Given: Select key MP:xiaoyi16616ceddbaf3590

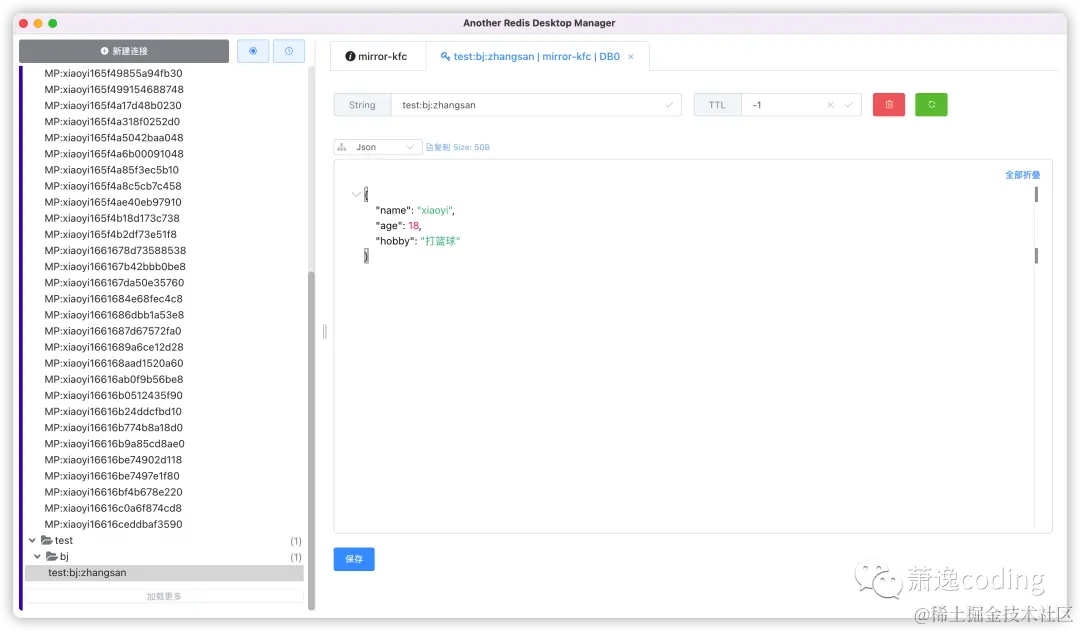Looking at the screenshot, I should [x=114, y=524].
